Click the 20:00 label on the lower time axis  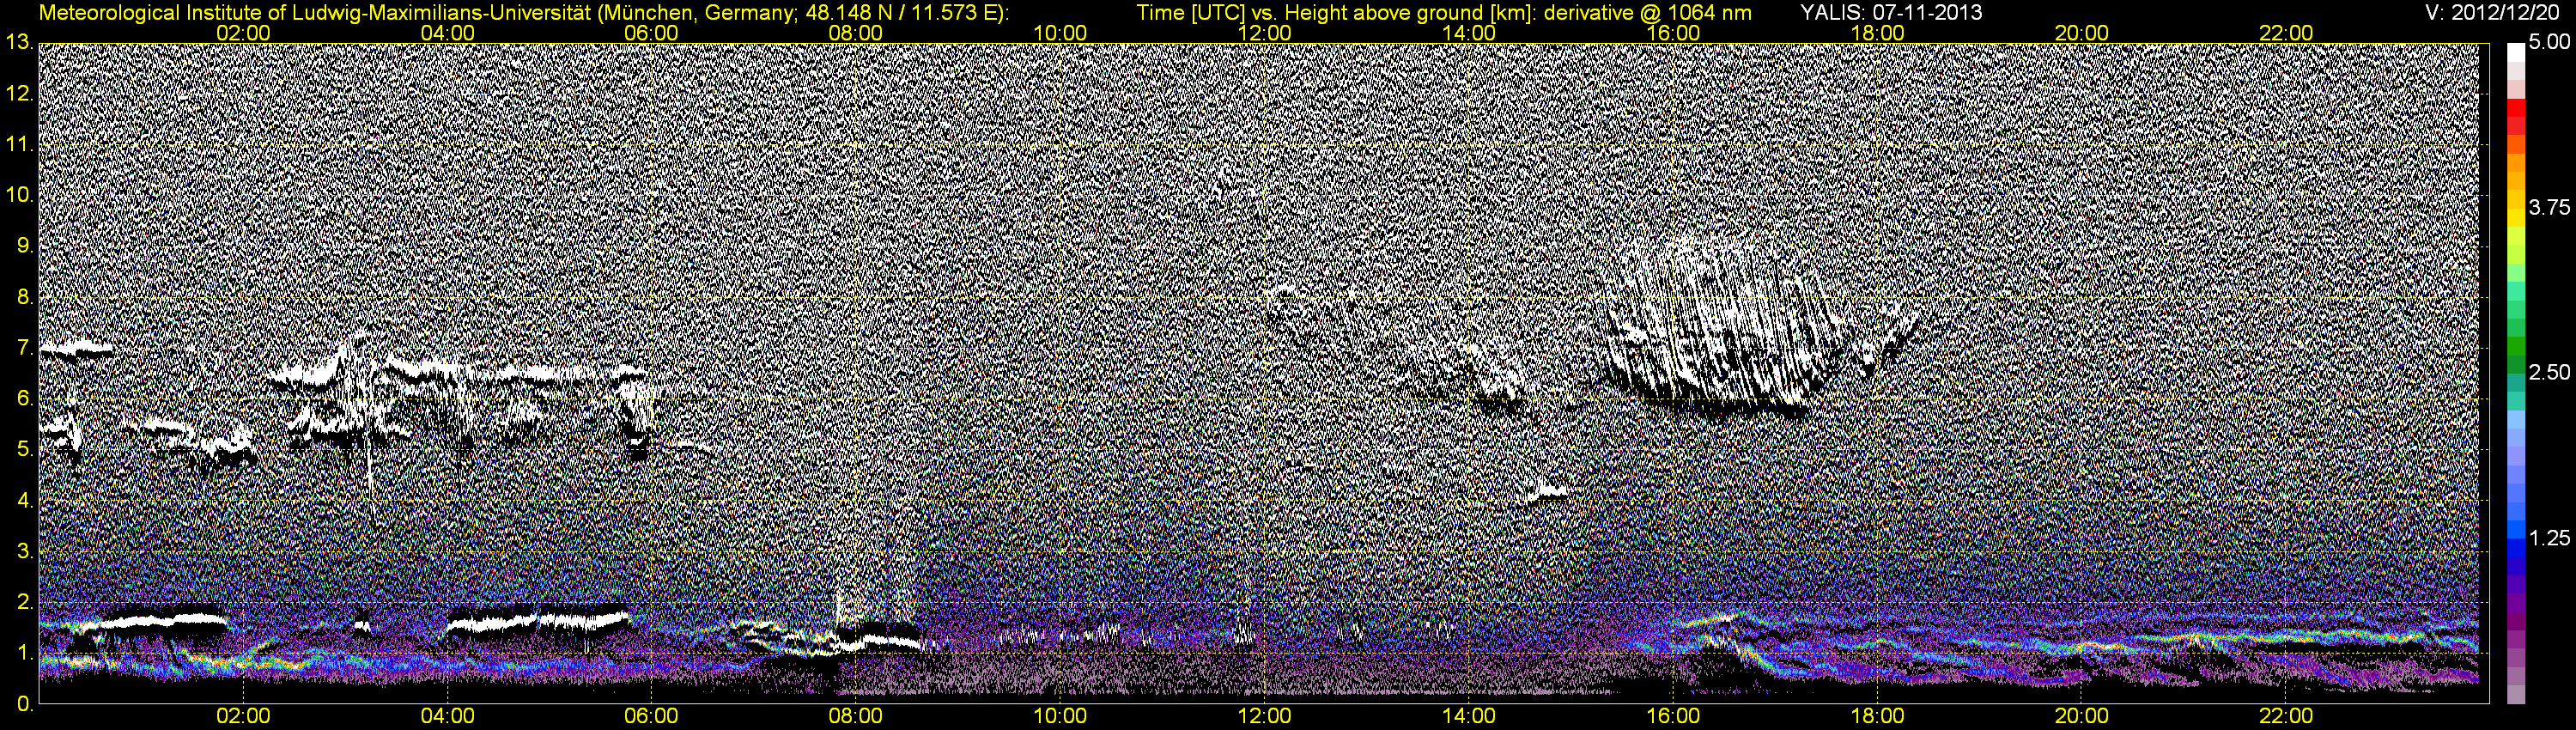coord(2081,716)
